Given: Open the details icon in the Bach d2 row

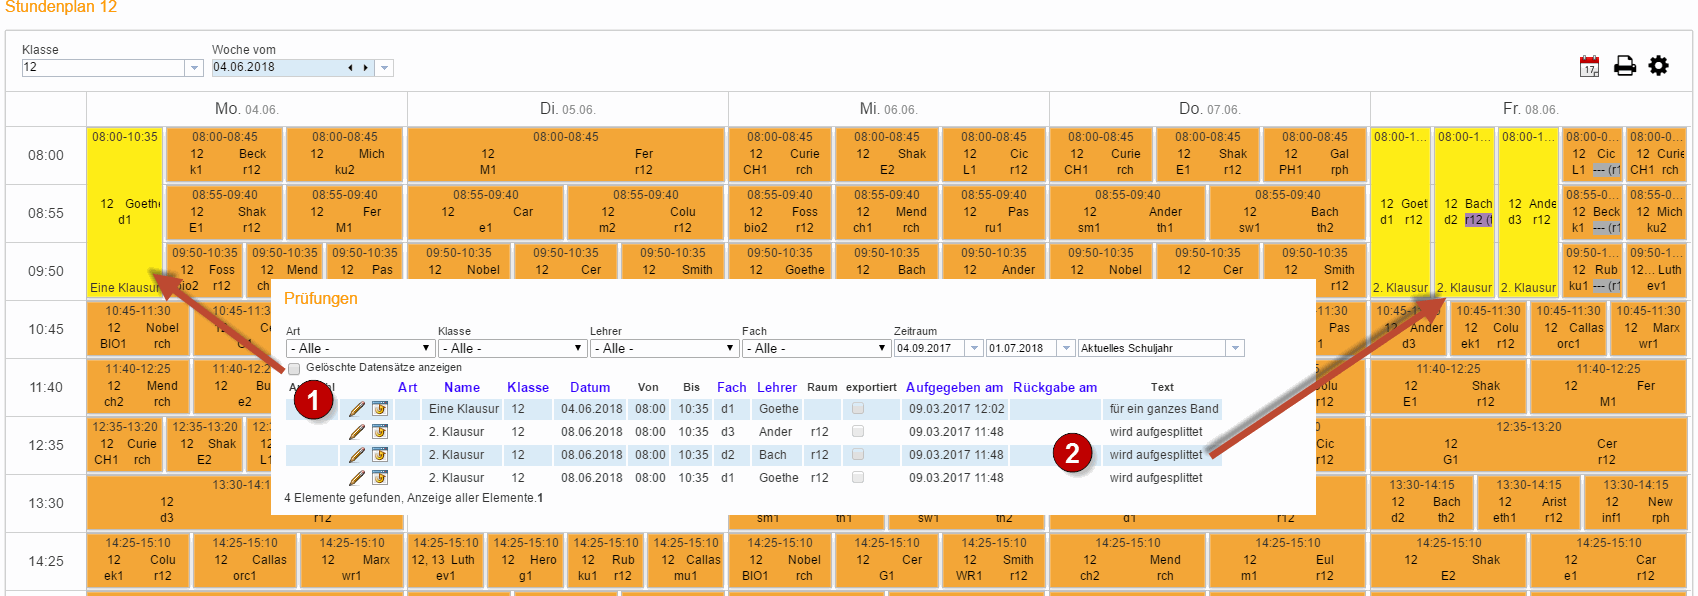Looking at the screenshot, I should coord(380,455).
